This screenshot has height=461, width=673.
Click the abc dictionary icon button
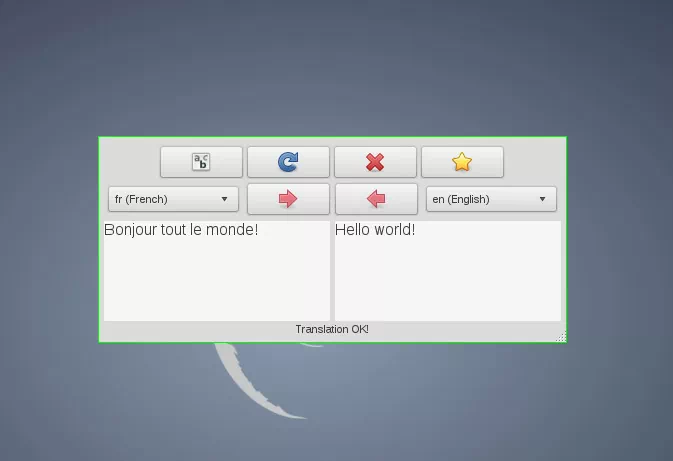point(201,162)
